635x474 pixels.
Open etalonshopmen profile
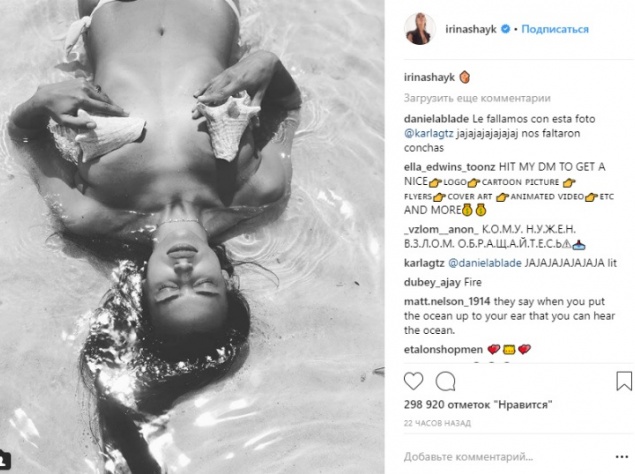click(x=443, y=350)
